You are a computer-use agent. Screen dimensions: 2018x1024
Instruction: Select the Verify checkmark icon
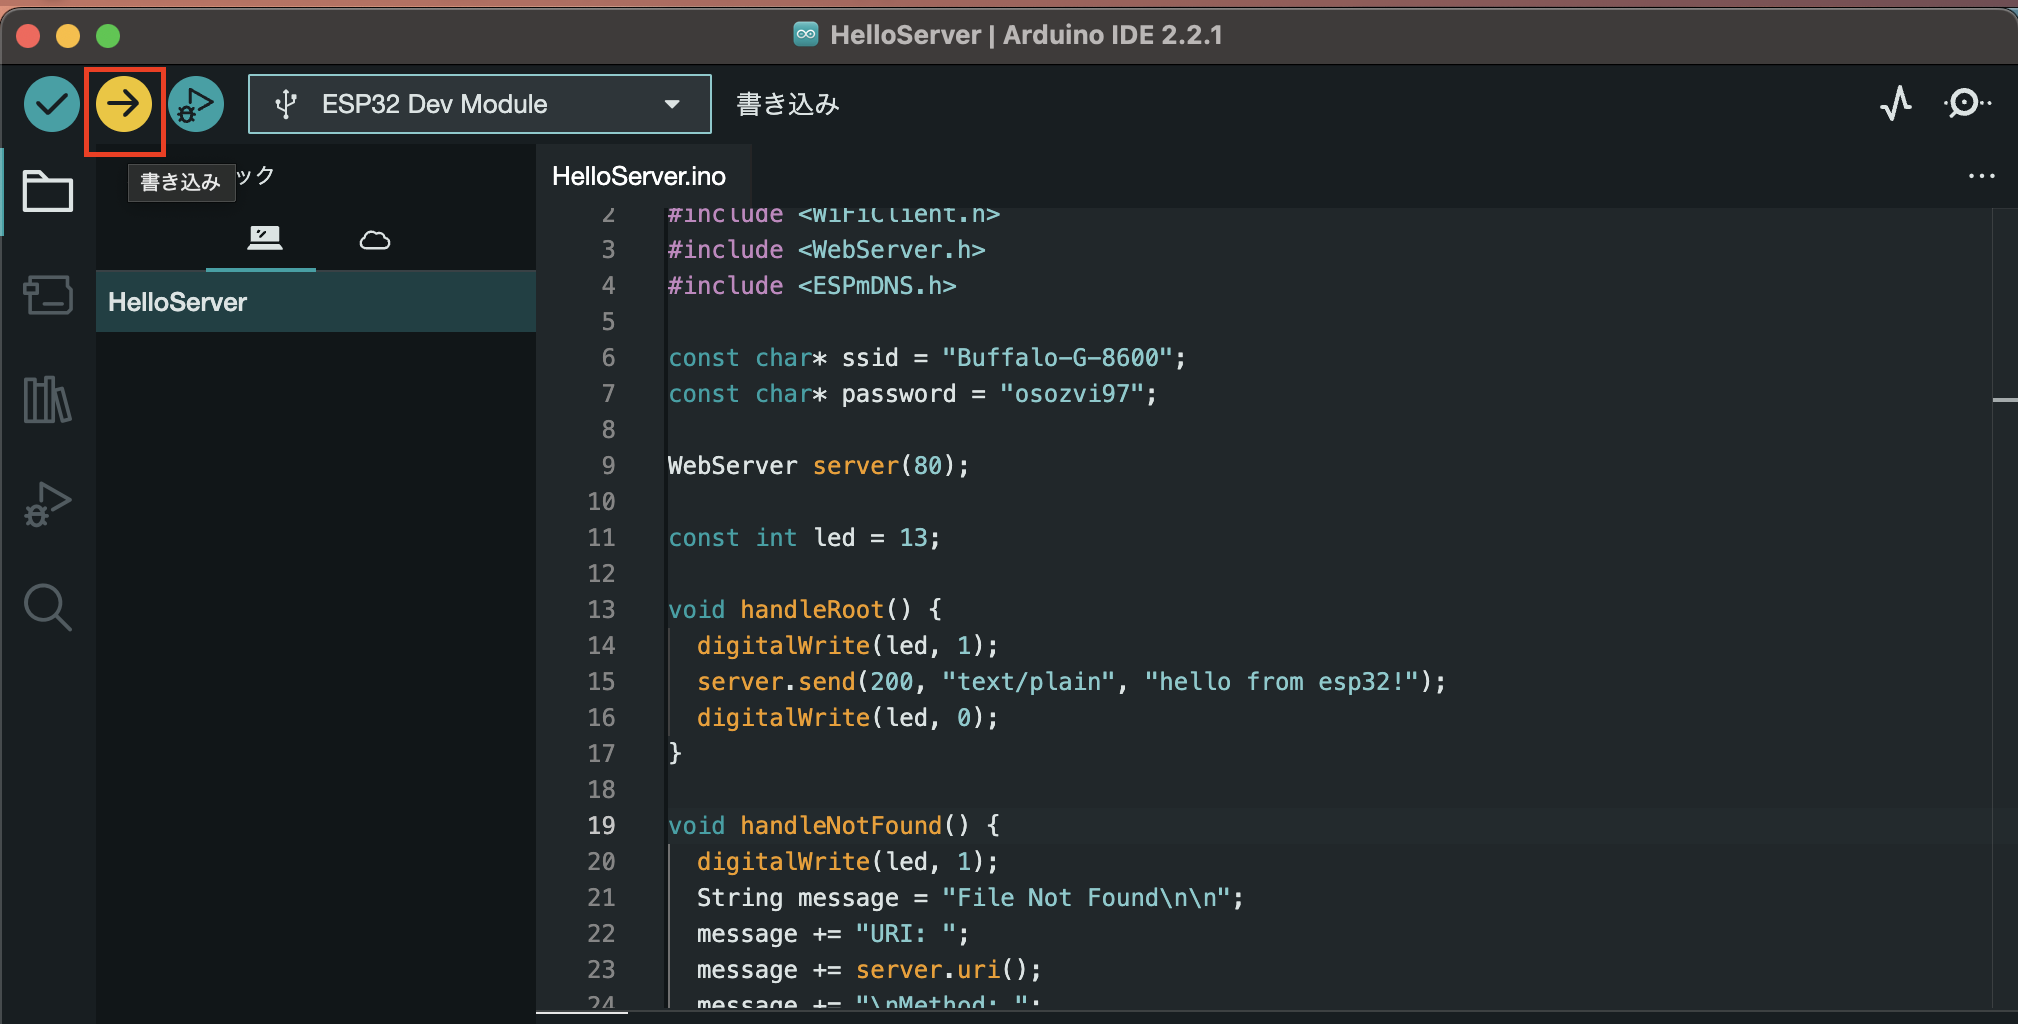[x=51, y=103]
